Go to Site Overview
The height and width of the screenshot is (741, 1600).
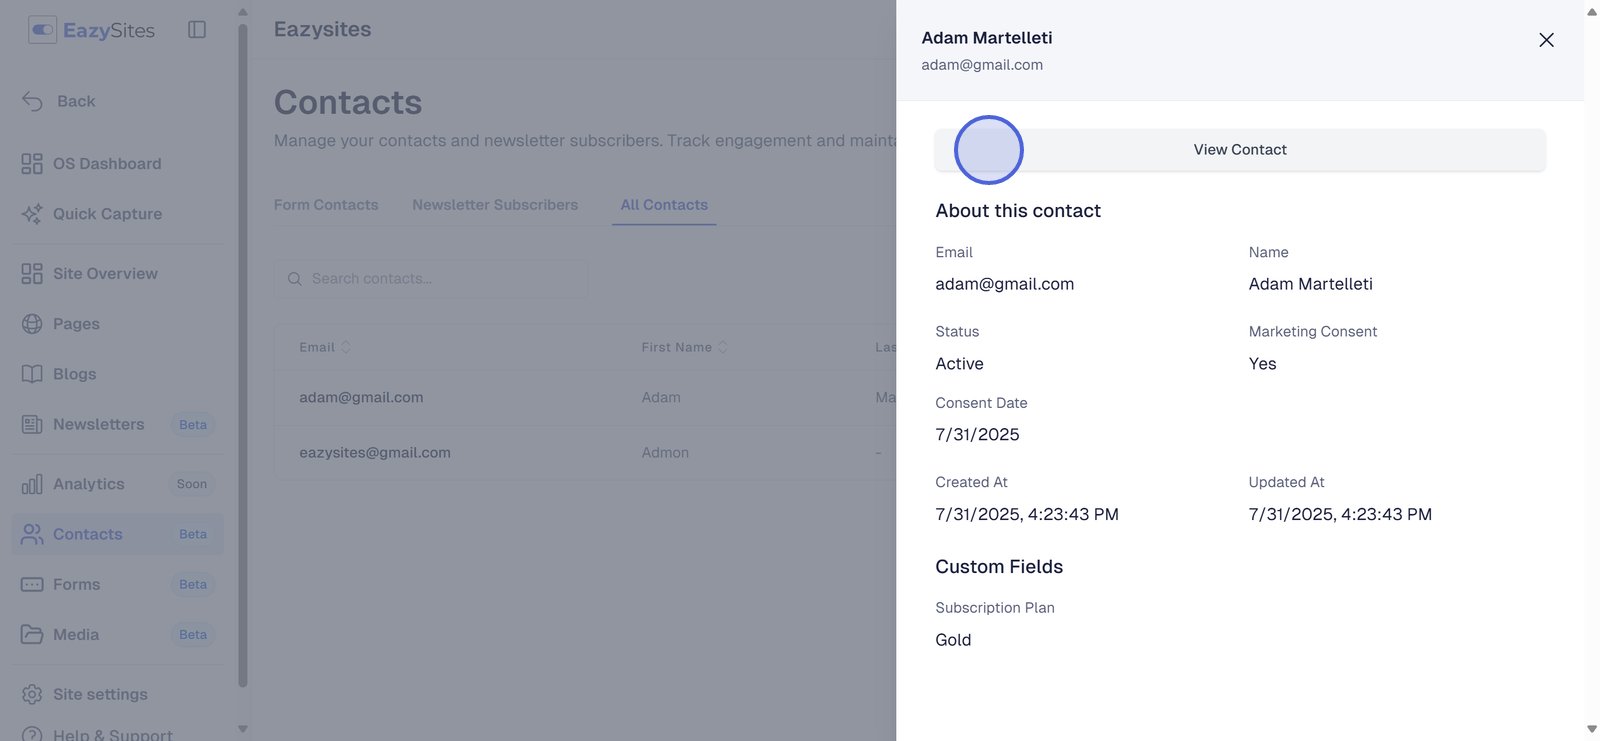(104, 274)
